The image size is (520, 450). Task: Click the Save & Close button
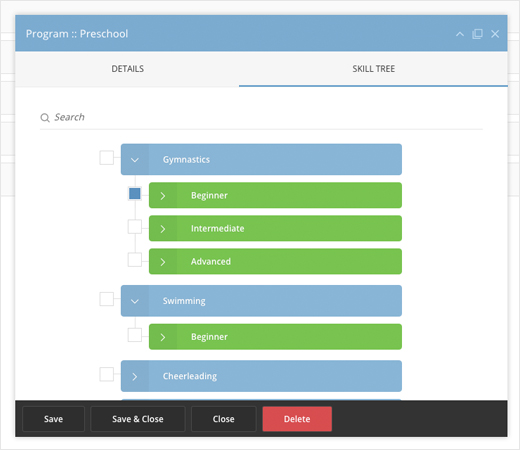138,419
